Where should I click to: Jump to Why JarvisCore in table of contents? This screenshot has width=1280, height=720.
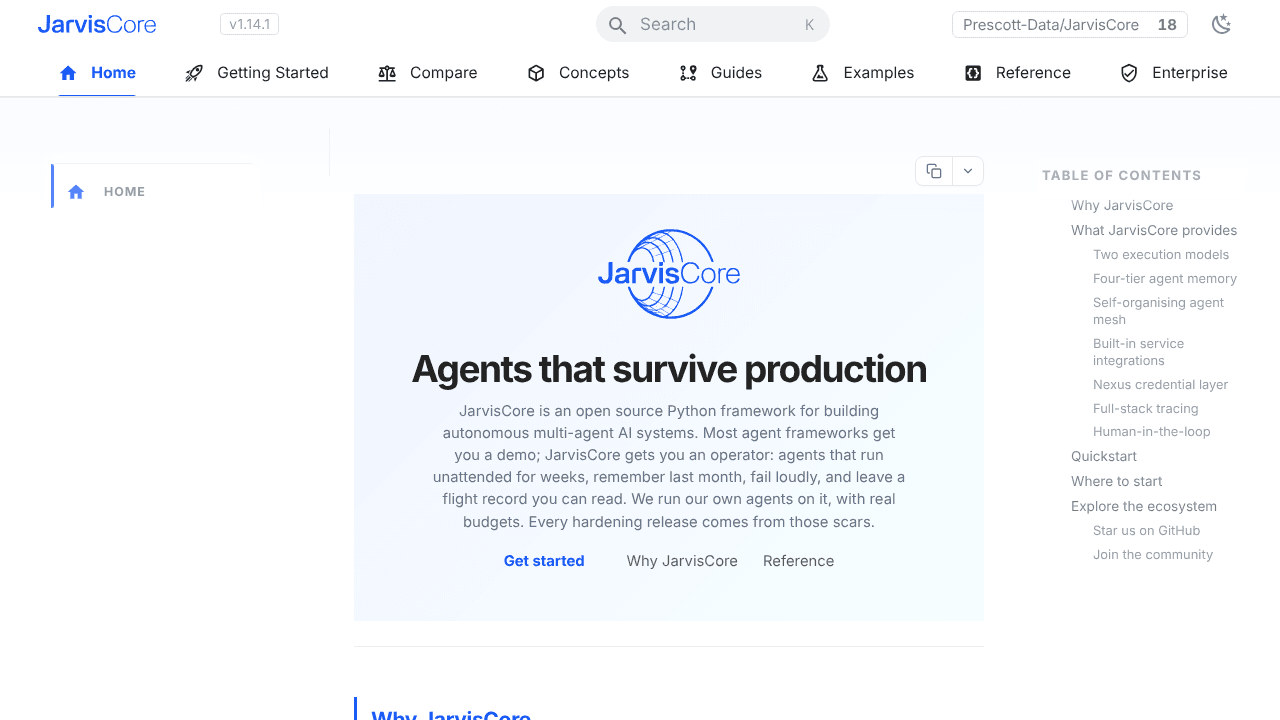pyautogui.click(x=1122, y=205)
